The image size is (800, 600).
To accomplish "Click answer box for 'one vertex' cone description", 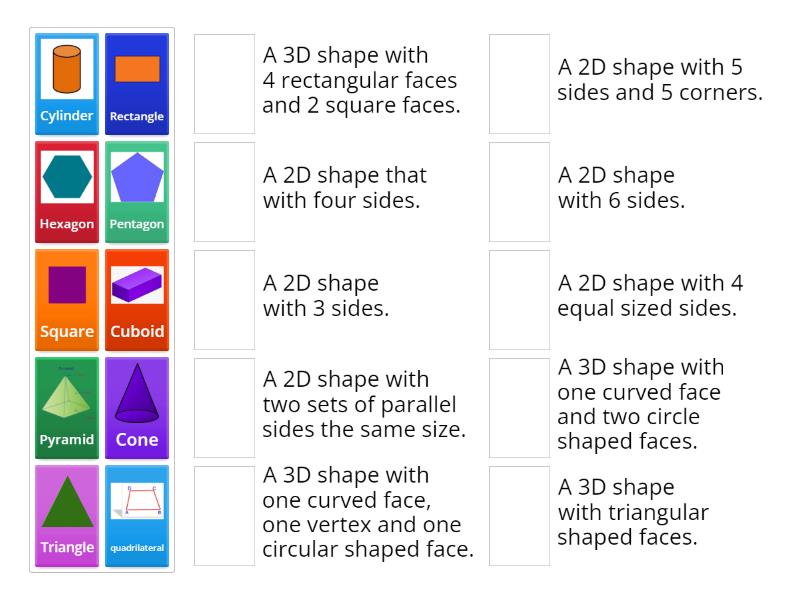I will click(x=224, y=516).
